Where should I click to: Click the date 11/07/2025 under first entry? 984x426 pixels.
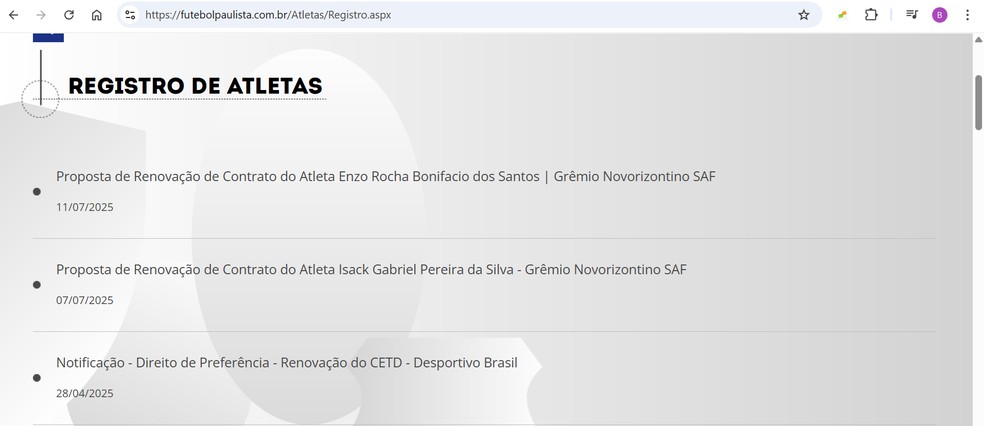click(x=85, y=207)
